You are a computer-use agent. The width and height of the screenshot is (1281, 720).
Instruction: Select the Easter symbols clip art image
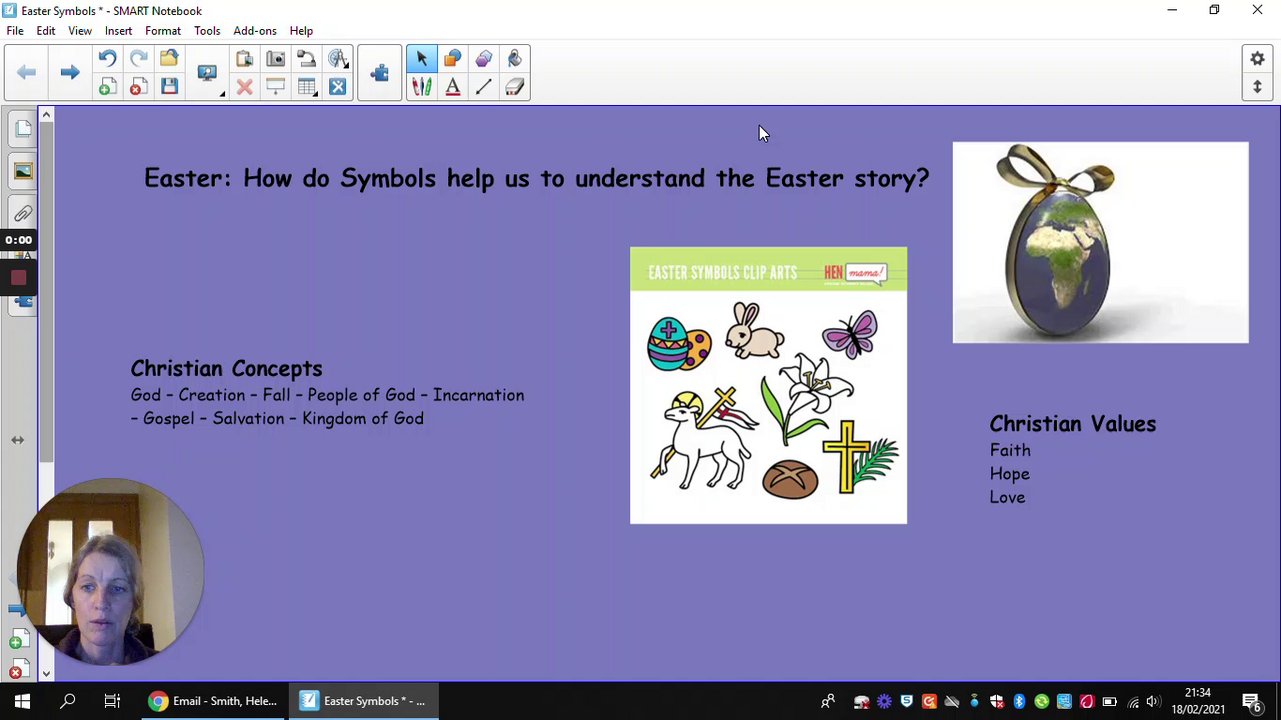(x=768, y=385)
